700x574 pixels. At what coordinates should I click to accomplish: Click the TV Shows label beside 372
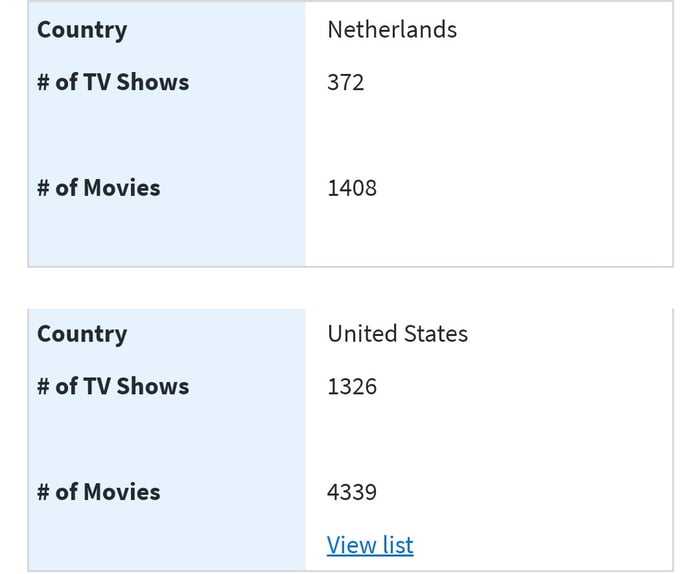click(113, 82)
